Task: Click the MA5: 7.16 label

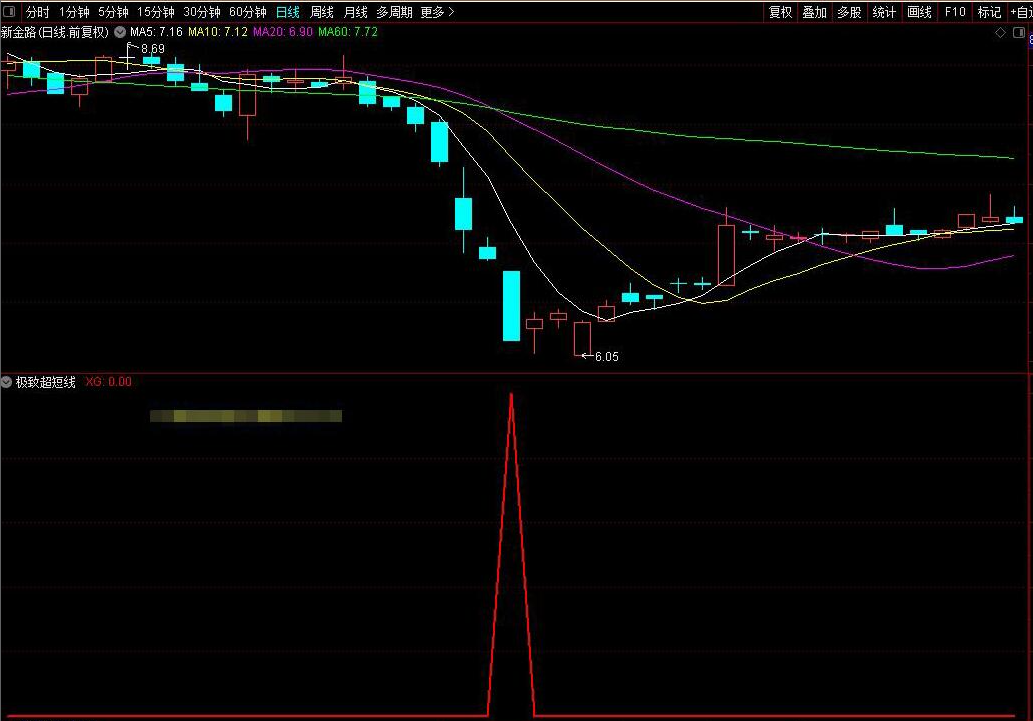Action: (x=156, y=32)
